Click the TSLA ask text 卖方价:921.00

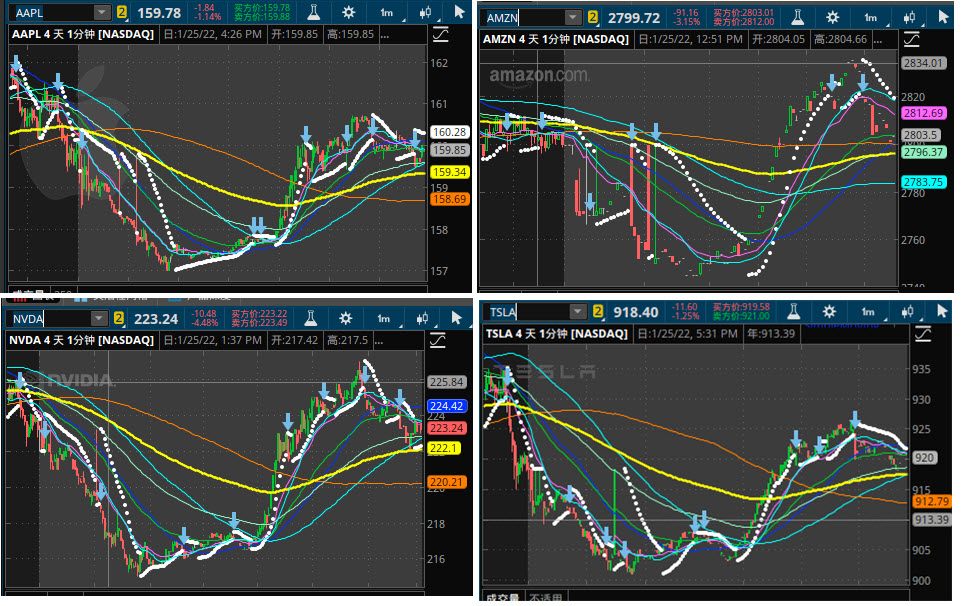tap(741, 316)
